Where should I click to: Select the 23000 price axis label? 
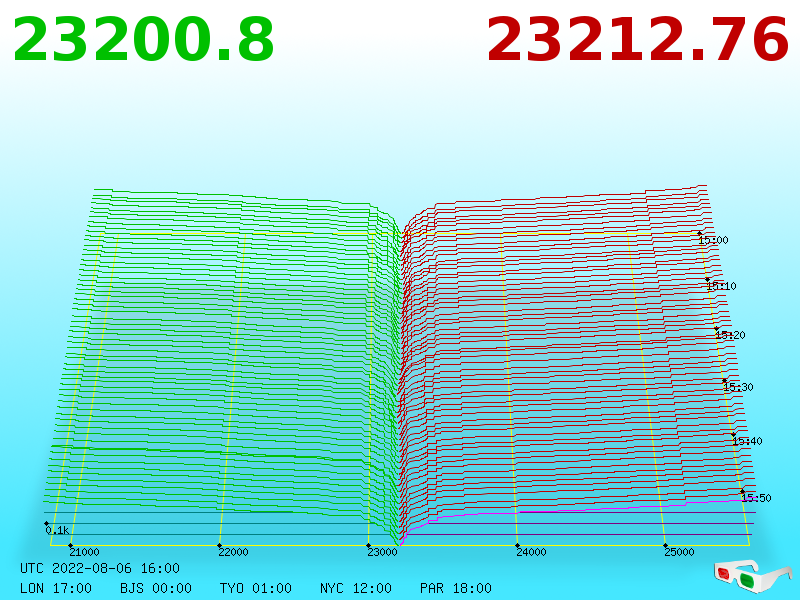pos(382,552)
